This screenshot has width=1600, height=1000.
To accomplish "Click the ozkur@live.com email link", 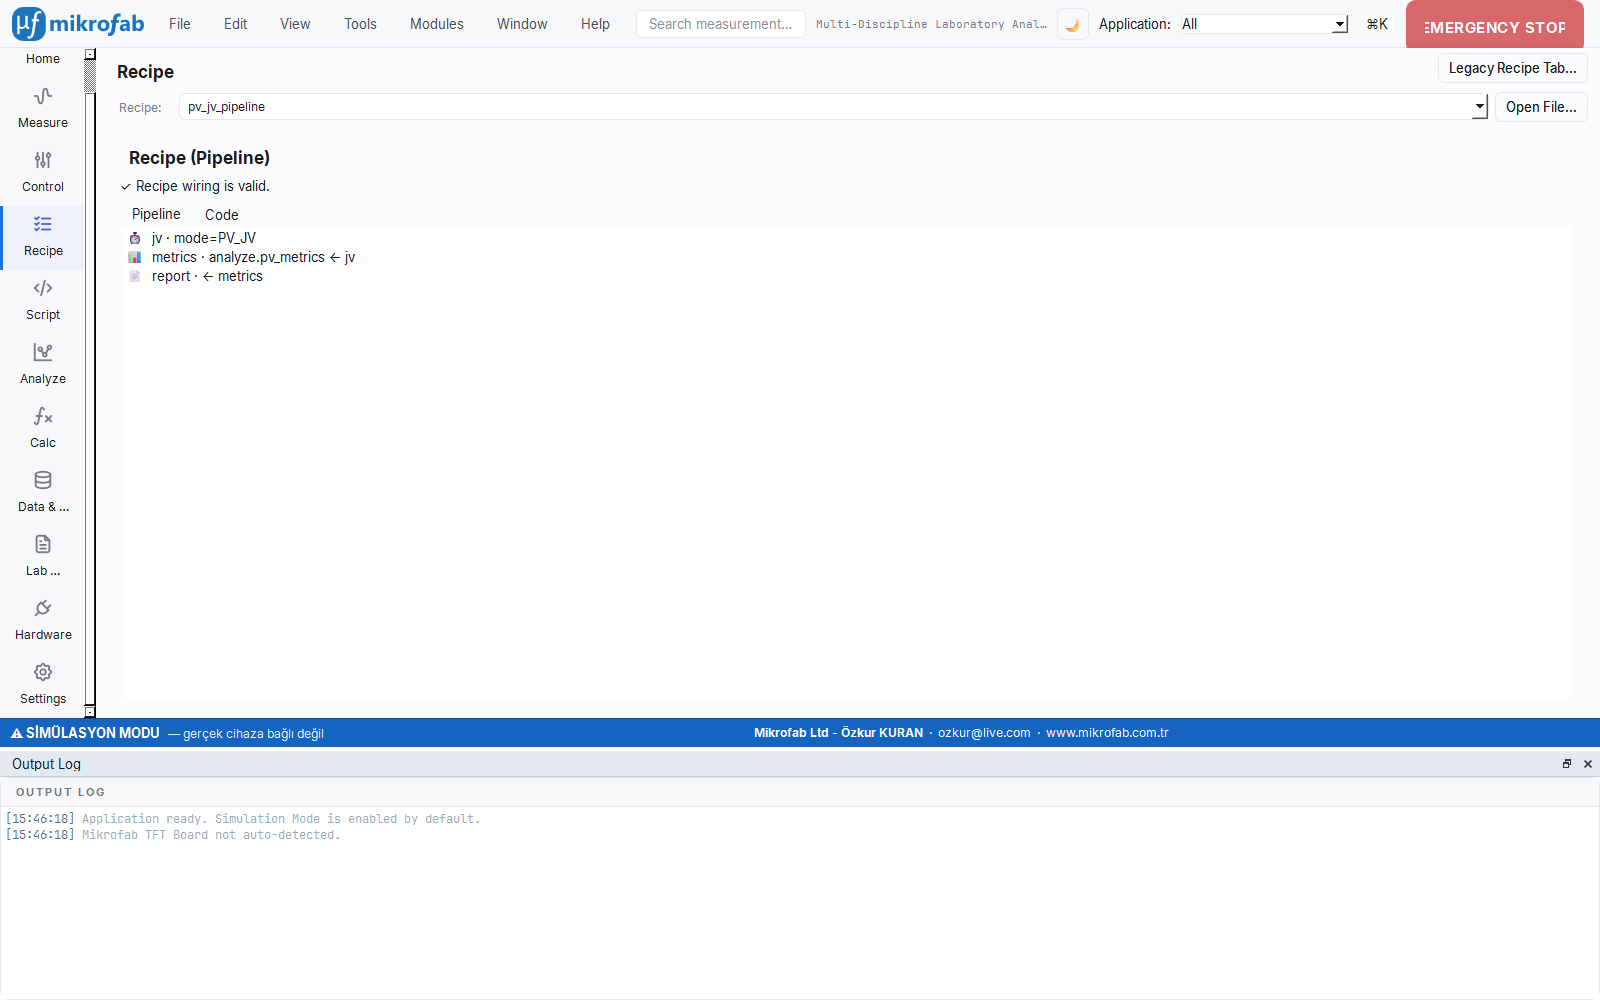I will pyautogui.click(x=984, y=733).
